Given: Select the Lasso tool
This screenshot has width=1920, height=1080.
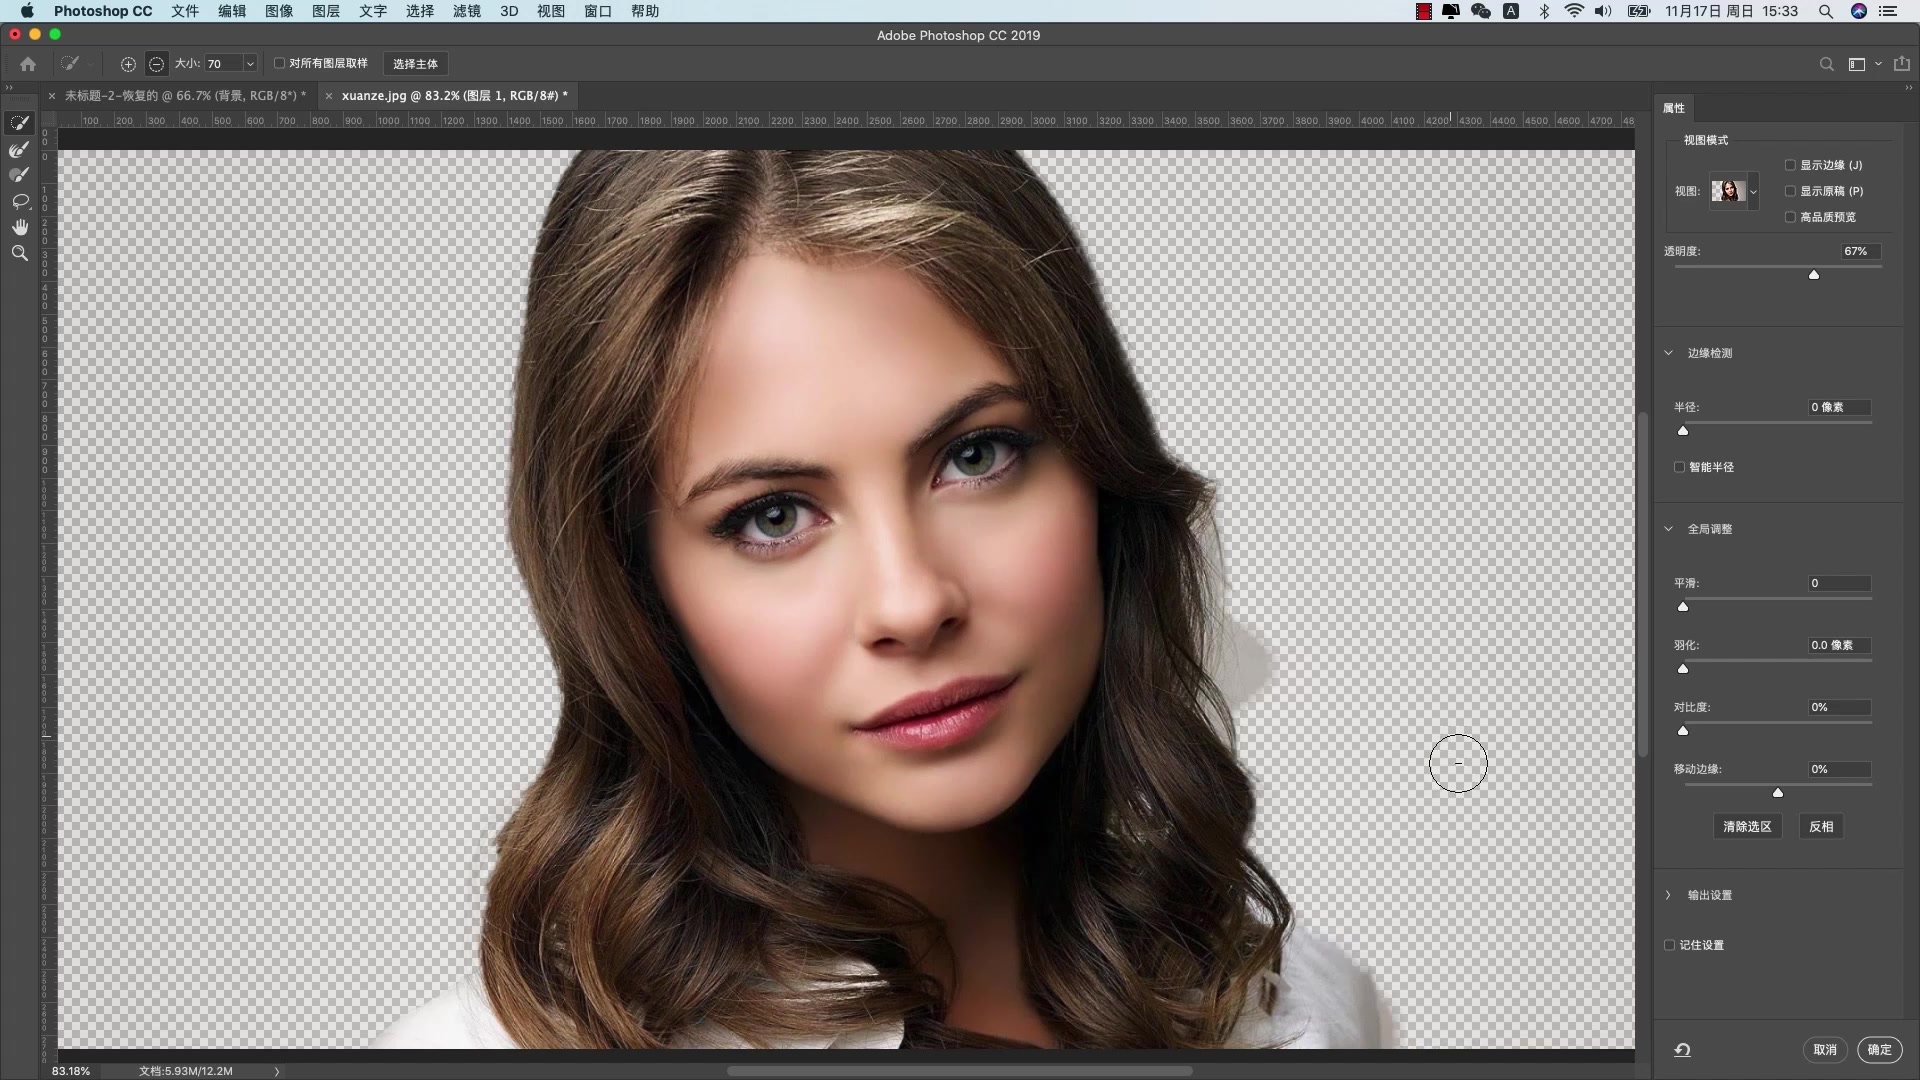Looking at the screenshot, I should [x=19, y=201].
